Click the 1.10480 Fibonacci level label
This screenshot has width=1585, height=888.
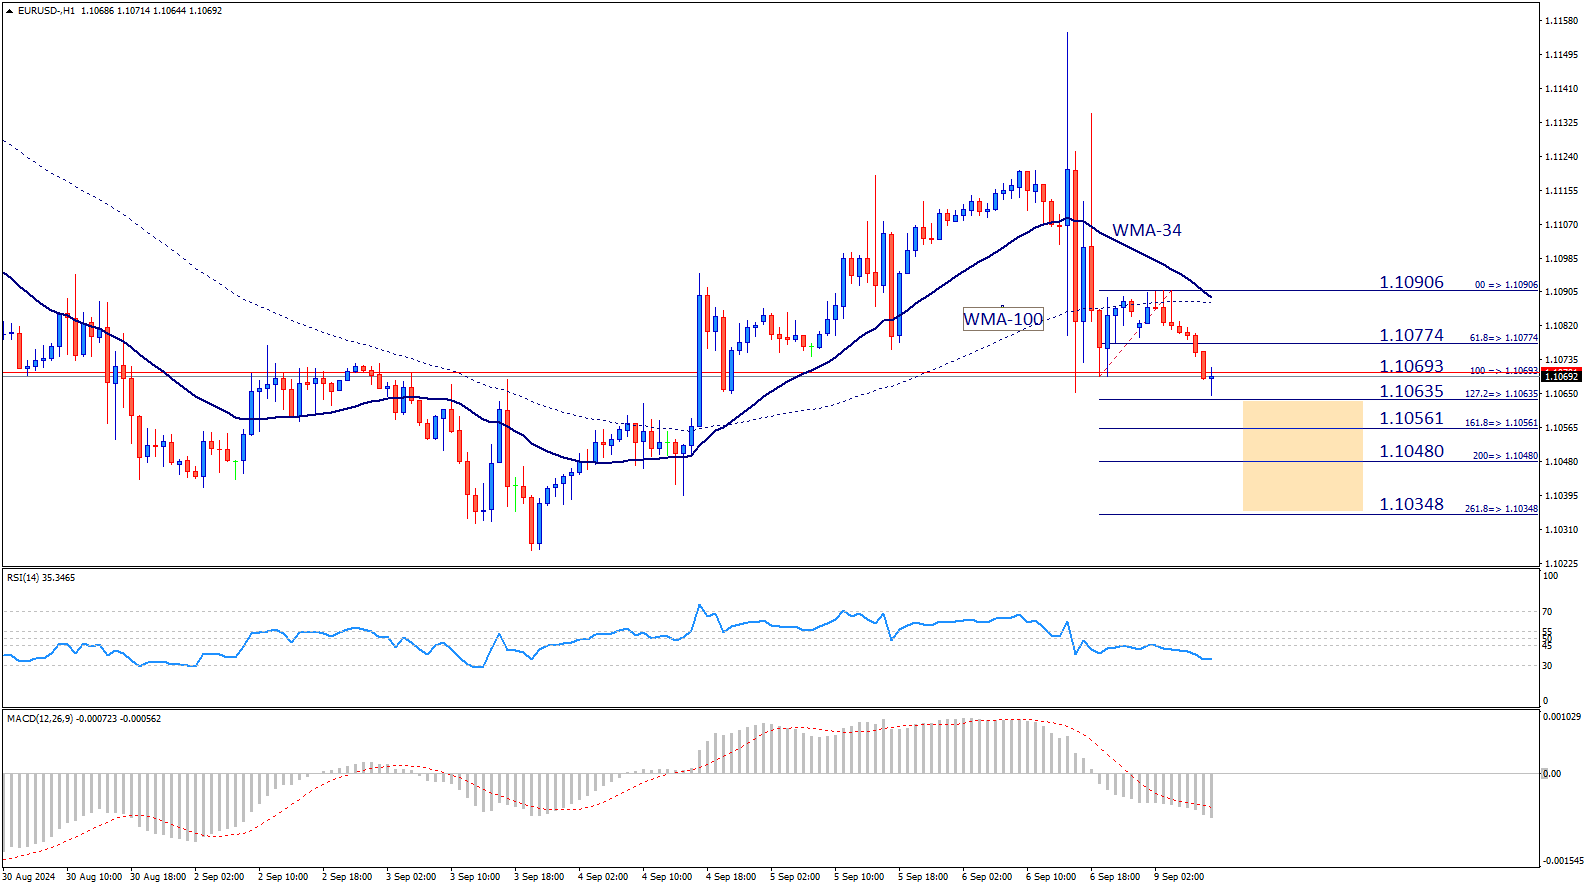coord(1411,451)
